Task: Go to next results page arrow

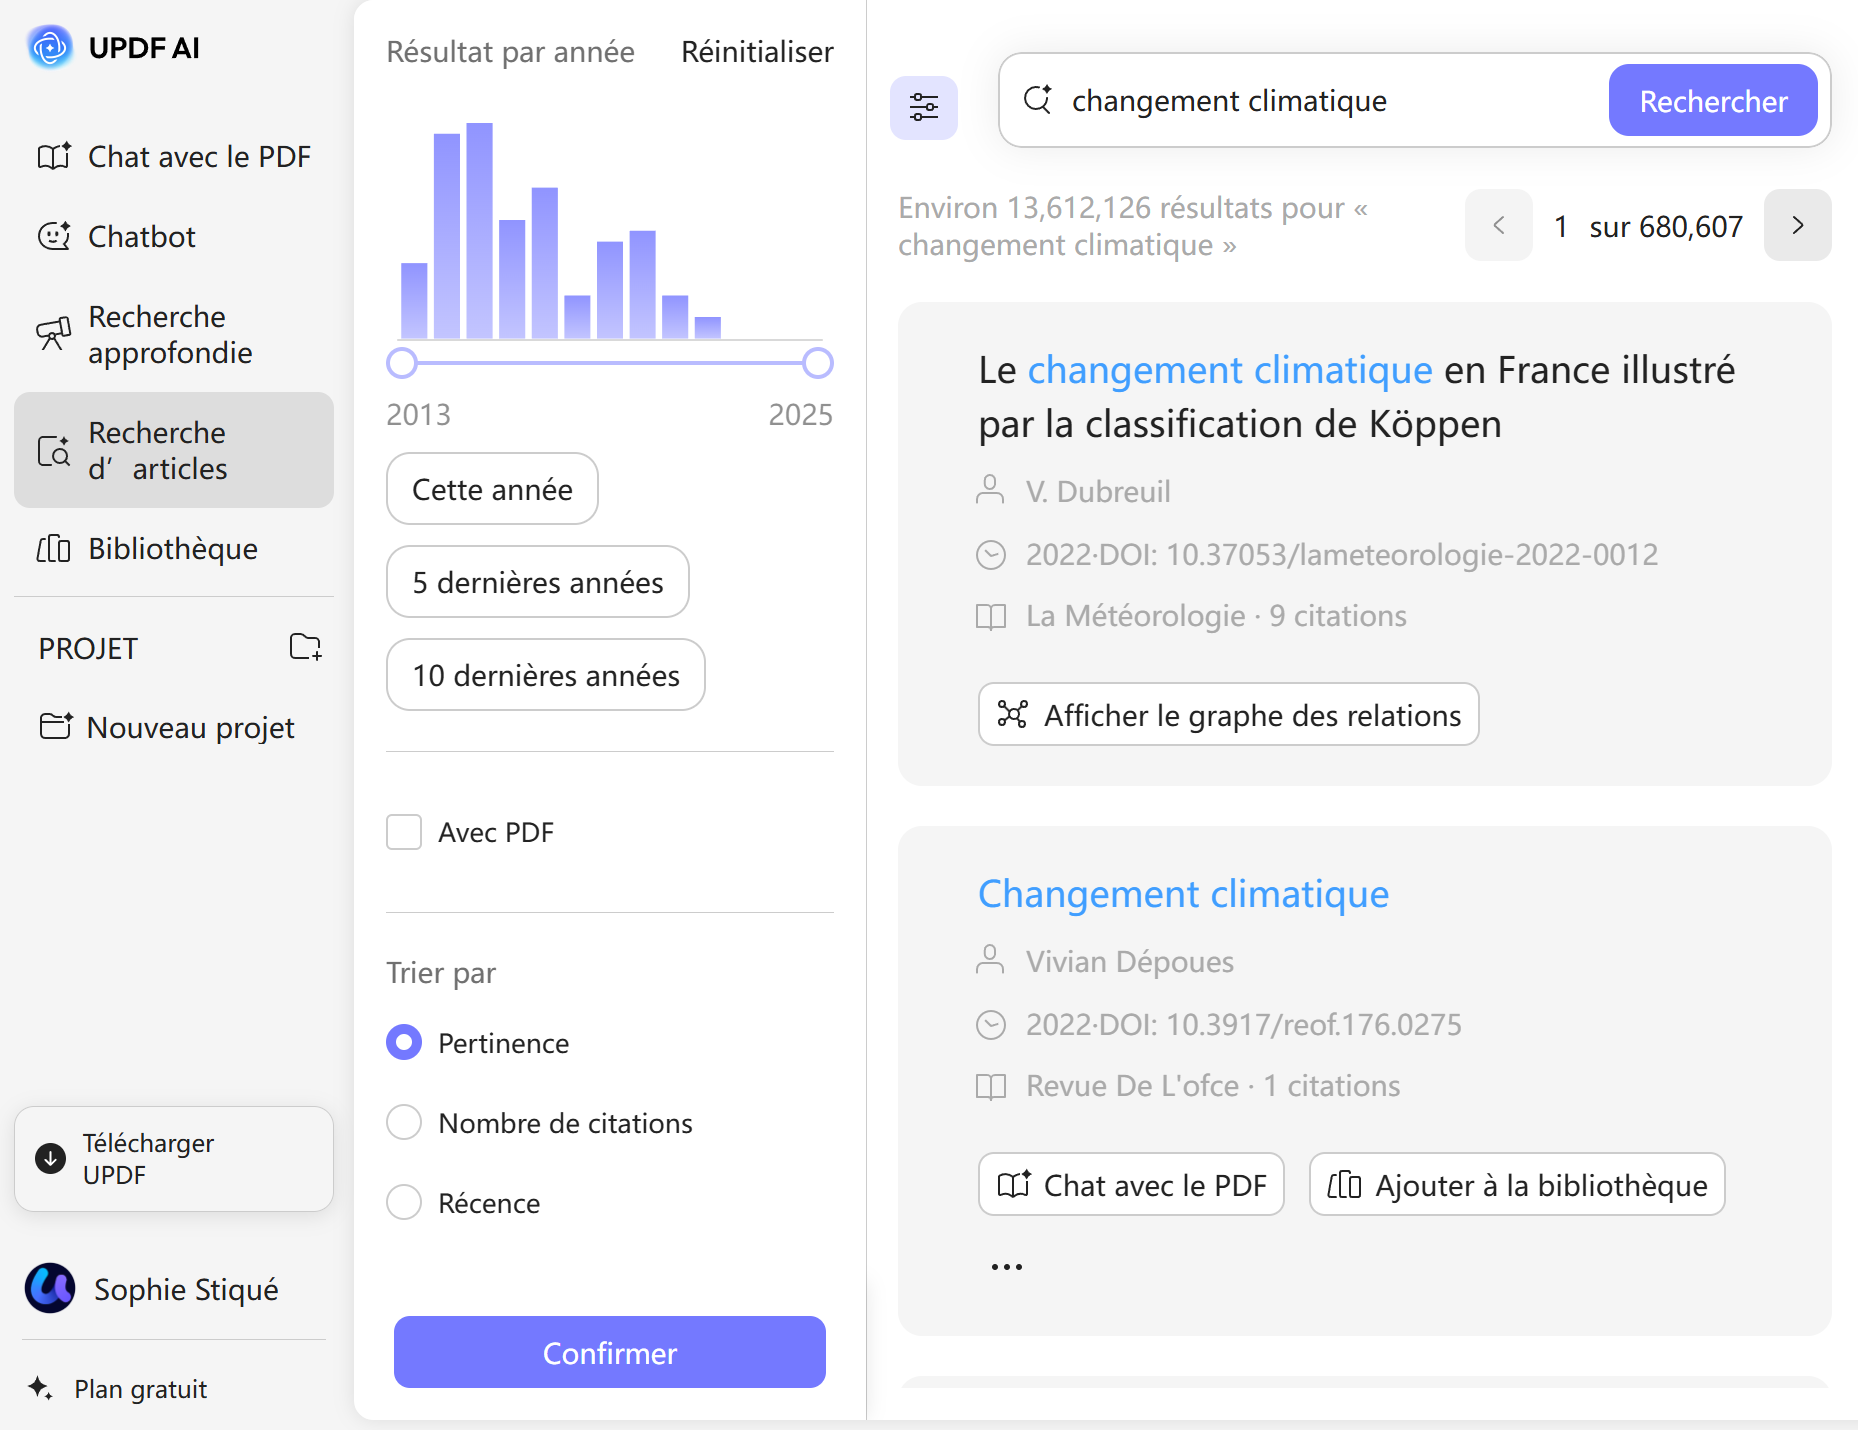Action: click(1797, 226)
